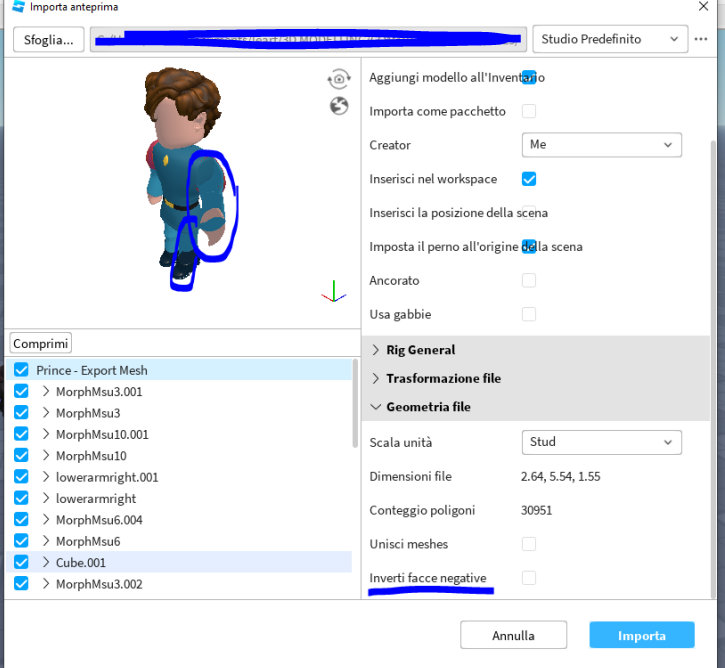Expand the MorphMsu6 tree node
This screenshot has height=668, width=725.
click(46, 541)
